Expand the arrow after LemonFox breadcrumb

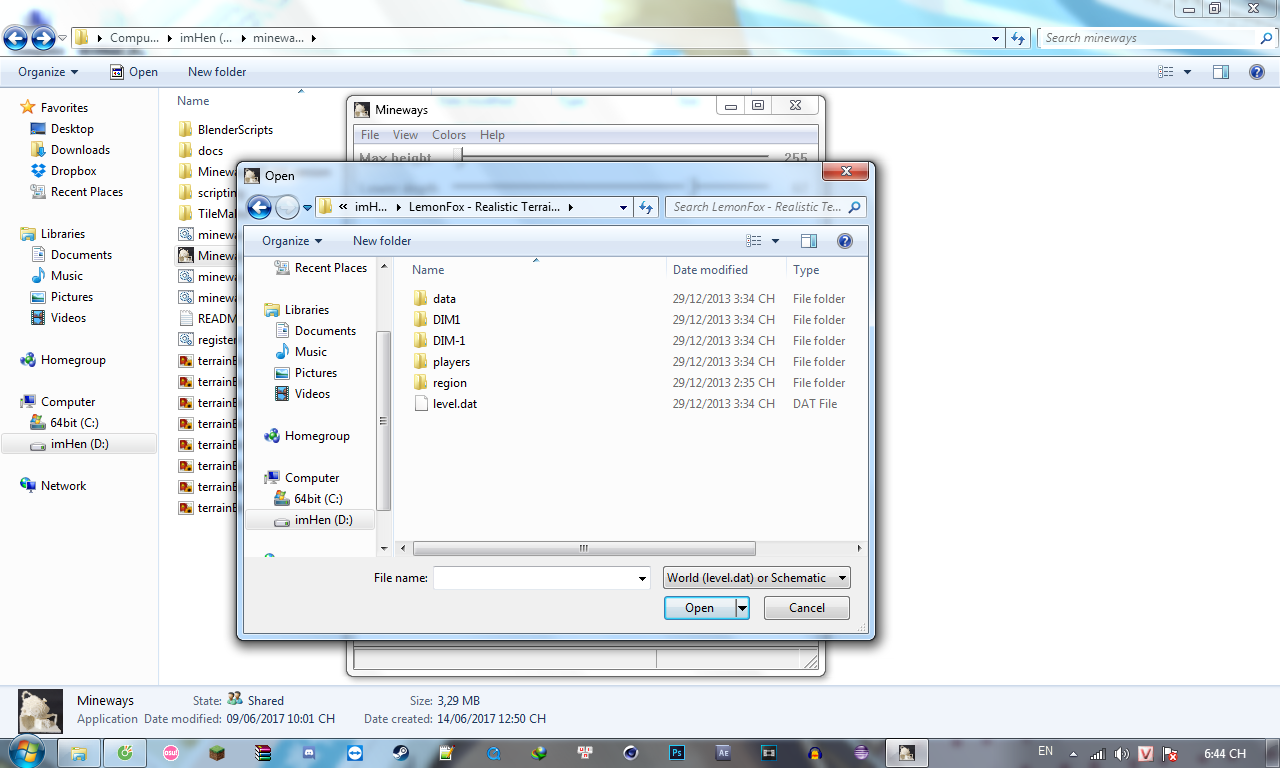(x=571, y=207)
